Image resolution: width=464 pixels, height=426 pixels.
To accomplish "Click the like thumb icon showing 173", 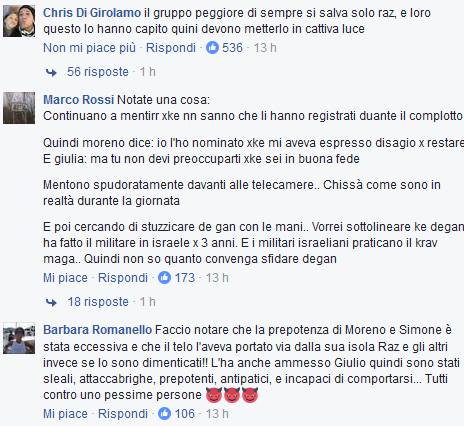I will 164,277.
